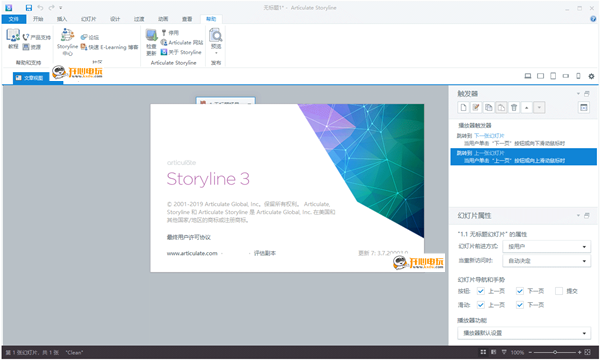
Task: Switch to tablet portrait preview icon
Action: pos(553,76)
